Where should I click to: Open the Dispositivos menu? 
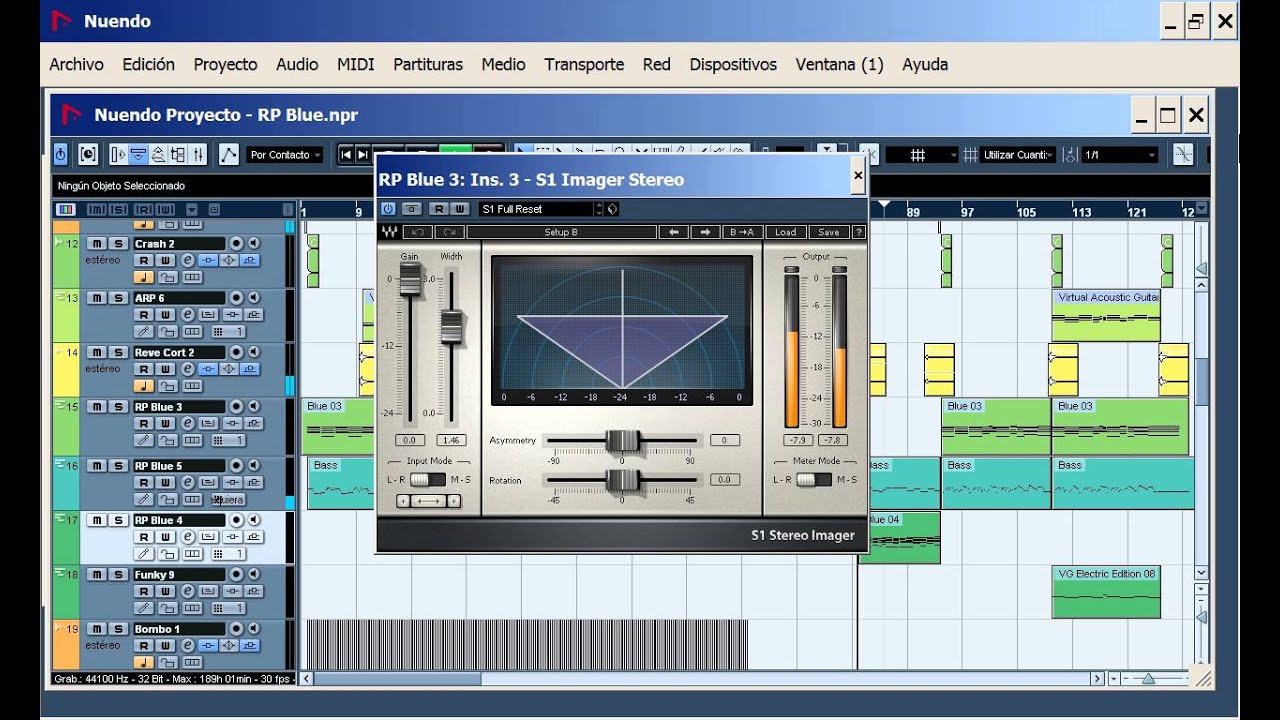pos(733,64)
